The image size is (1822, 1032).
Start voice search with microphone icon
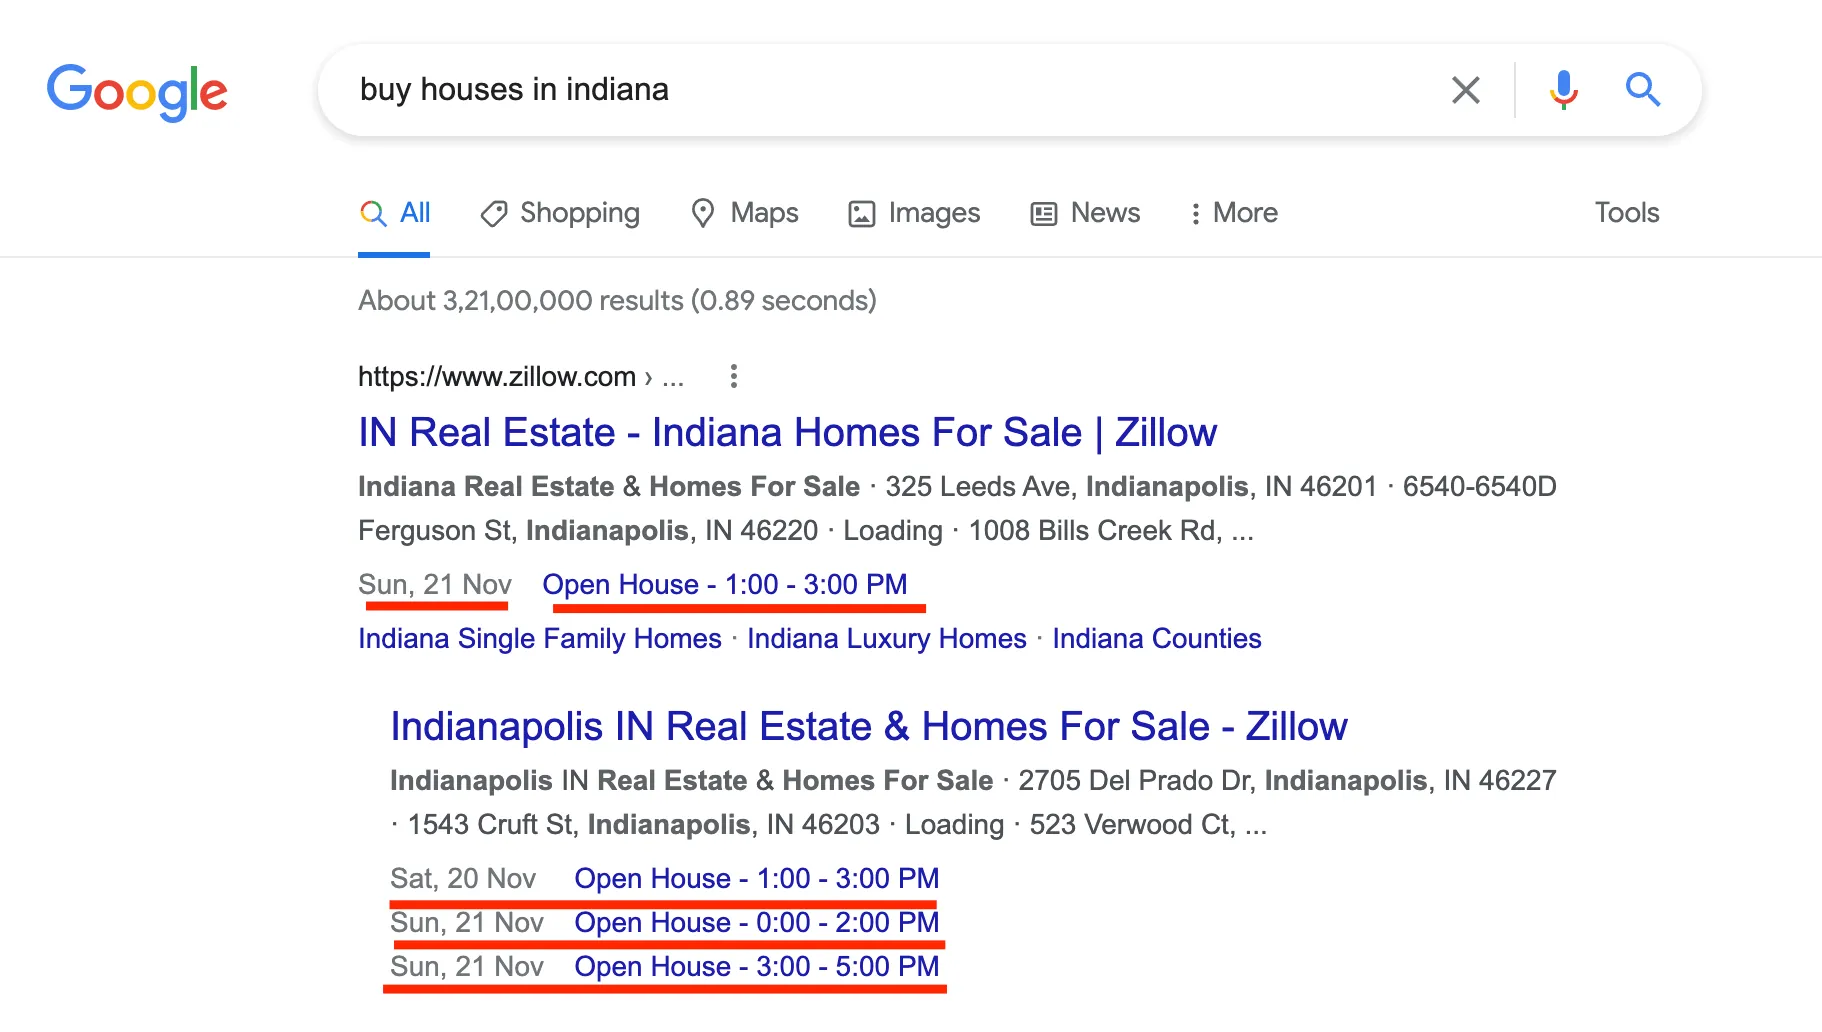pyautogui.click(x=1563, y=90)
